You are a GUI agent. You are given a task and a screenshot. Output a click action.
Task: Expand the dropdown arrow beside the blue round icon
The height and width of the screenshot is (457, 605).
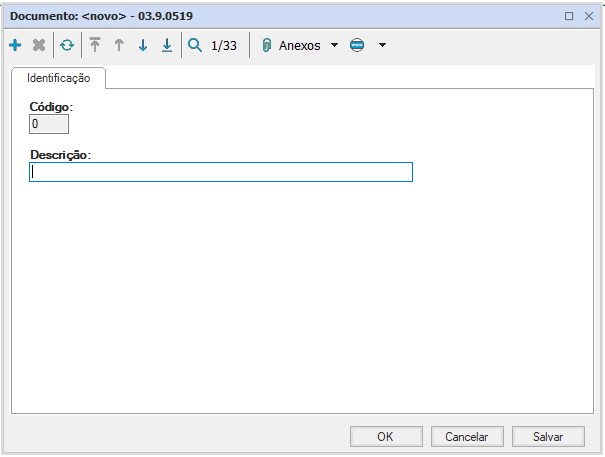[382, 46]
